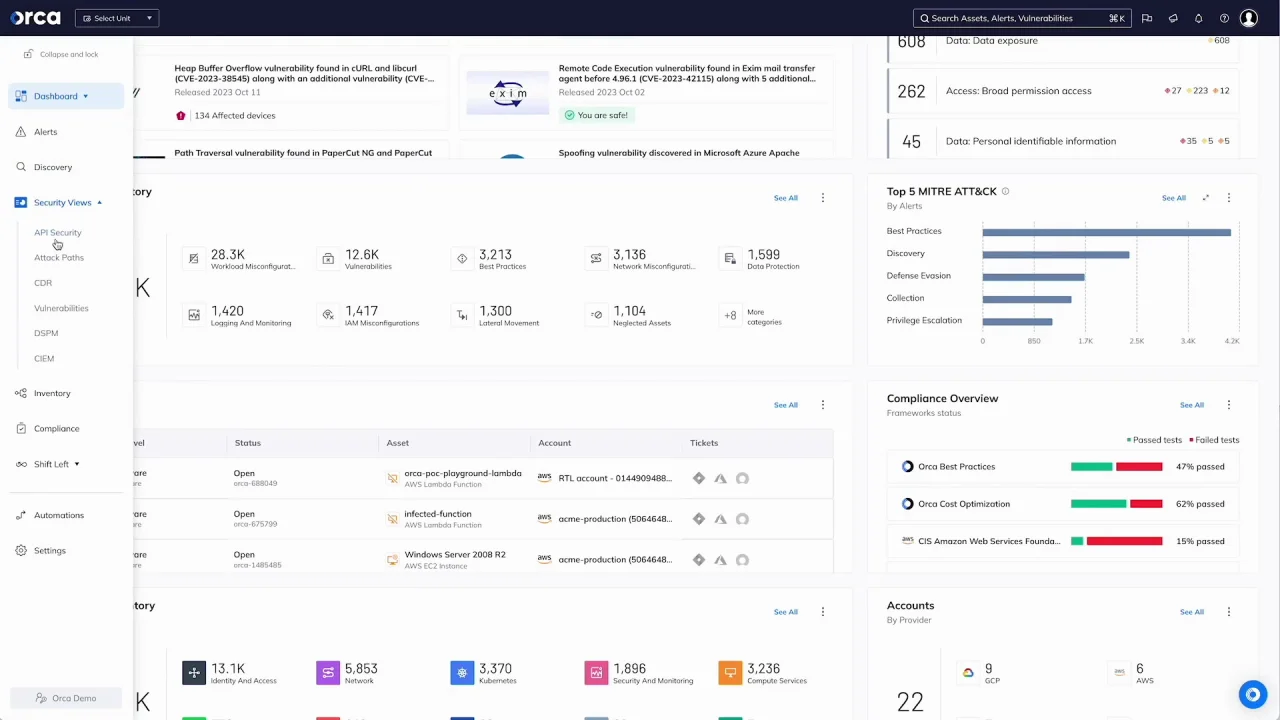
Task: Go to the Inventory section
Action: (x=52, y=393)
